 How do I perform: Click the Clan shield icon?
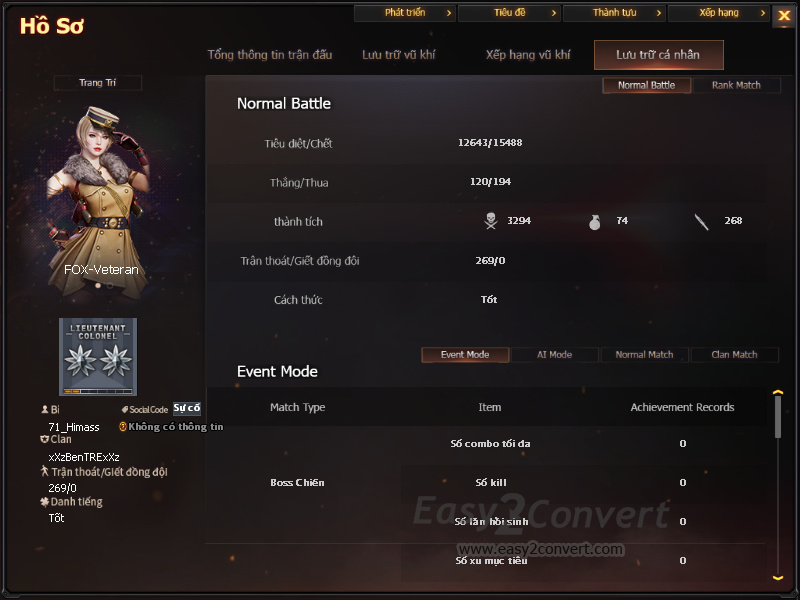click(x=44, y=439)
